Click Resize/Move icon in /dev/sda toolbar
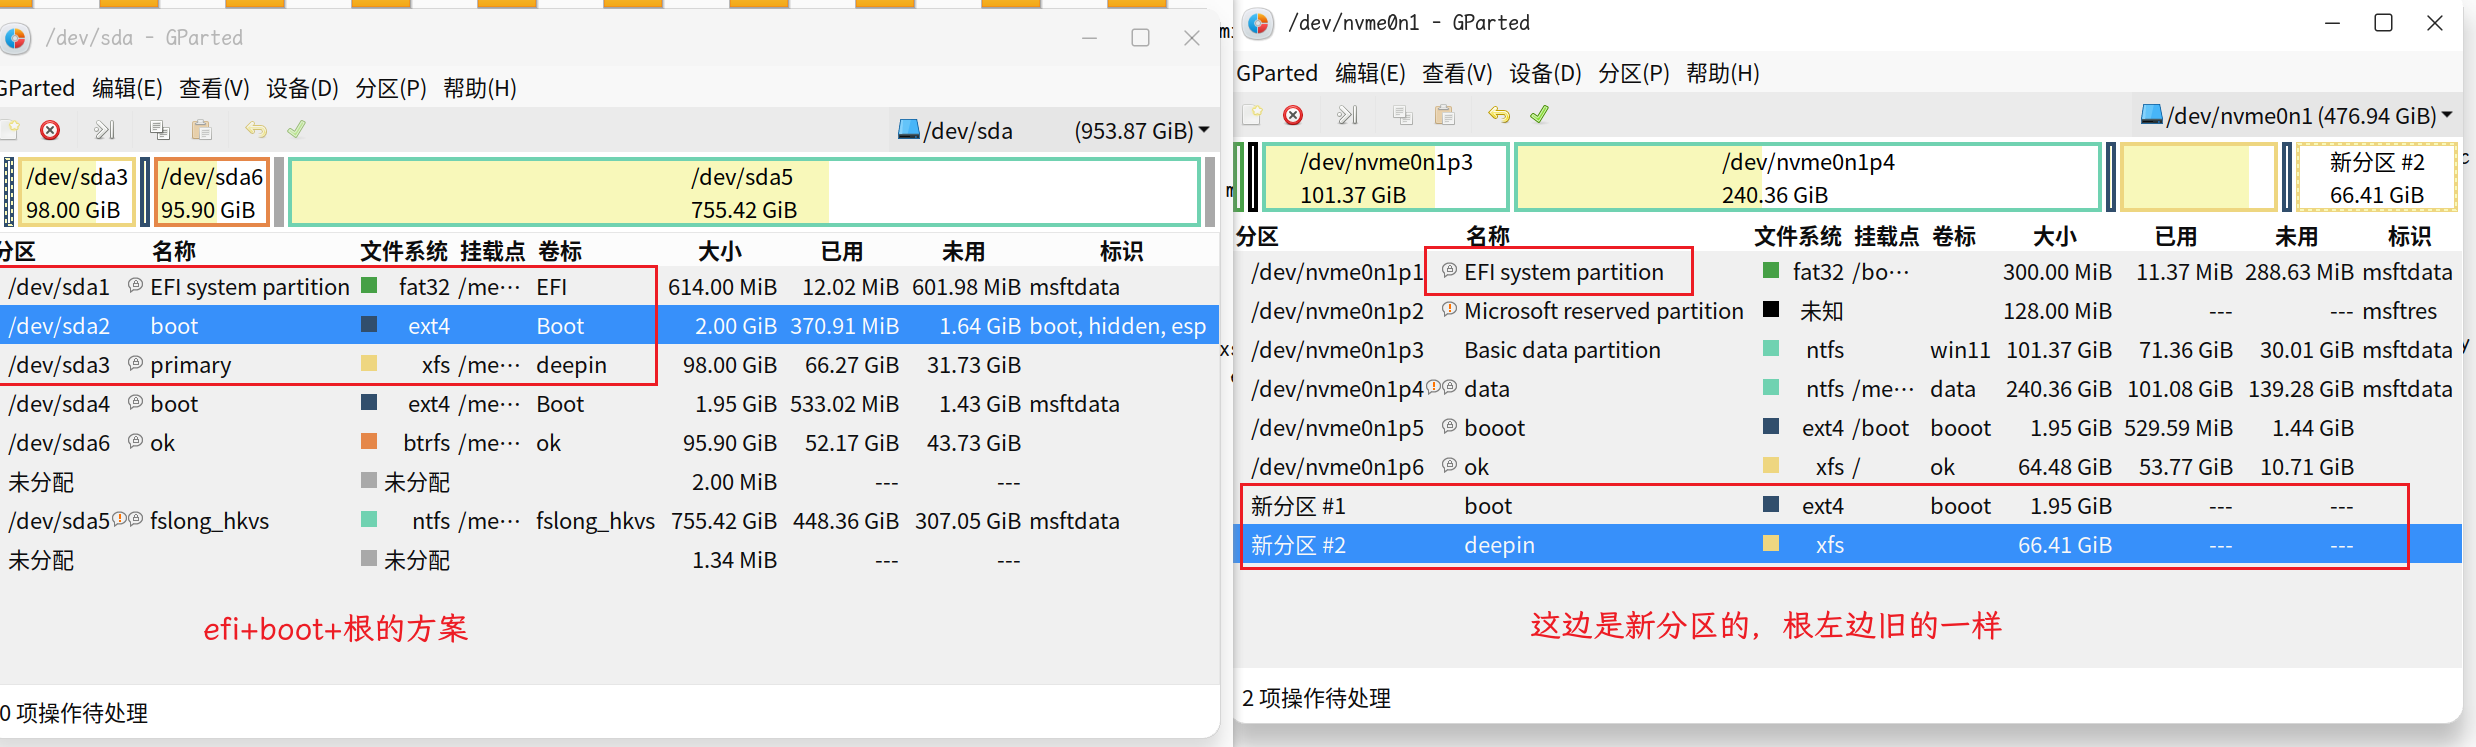Image resolution: width=2476 pixels, height=747 pixels. click(x=104, y=130)
